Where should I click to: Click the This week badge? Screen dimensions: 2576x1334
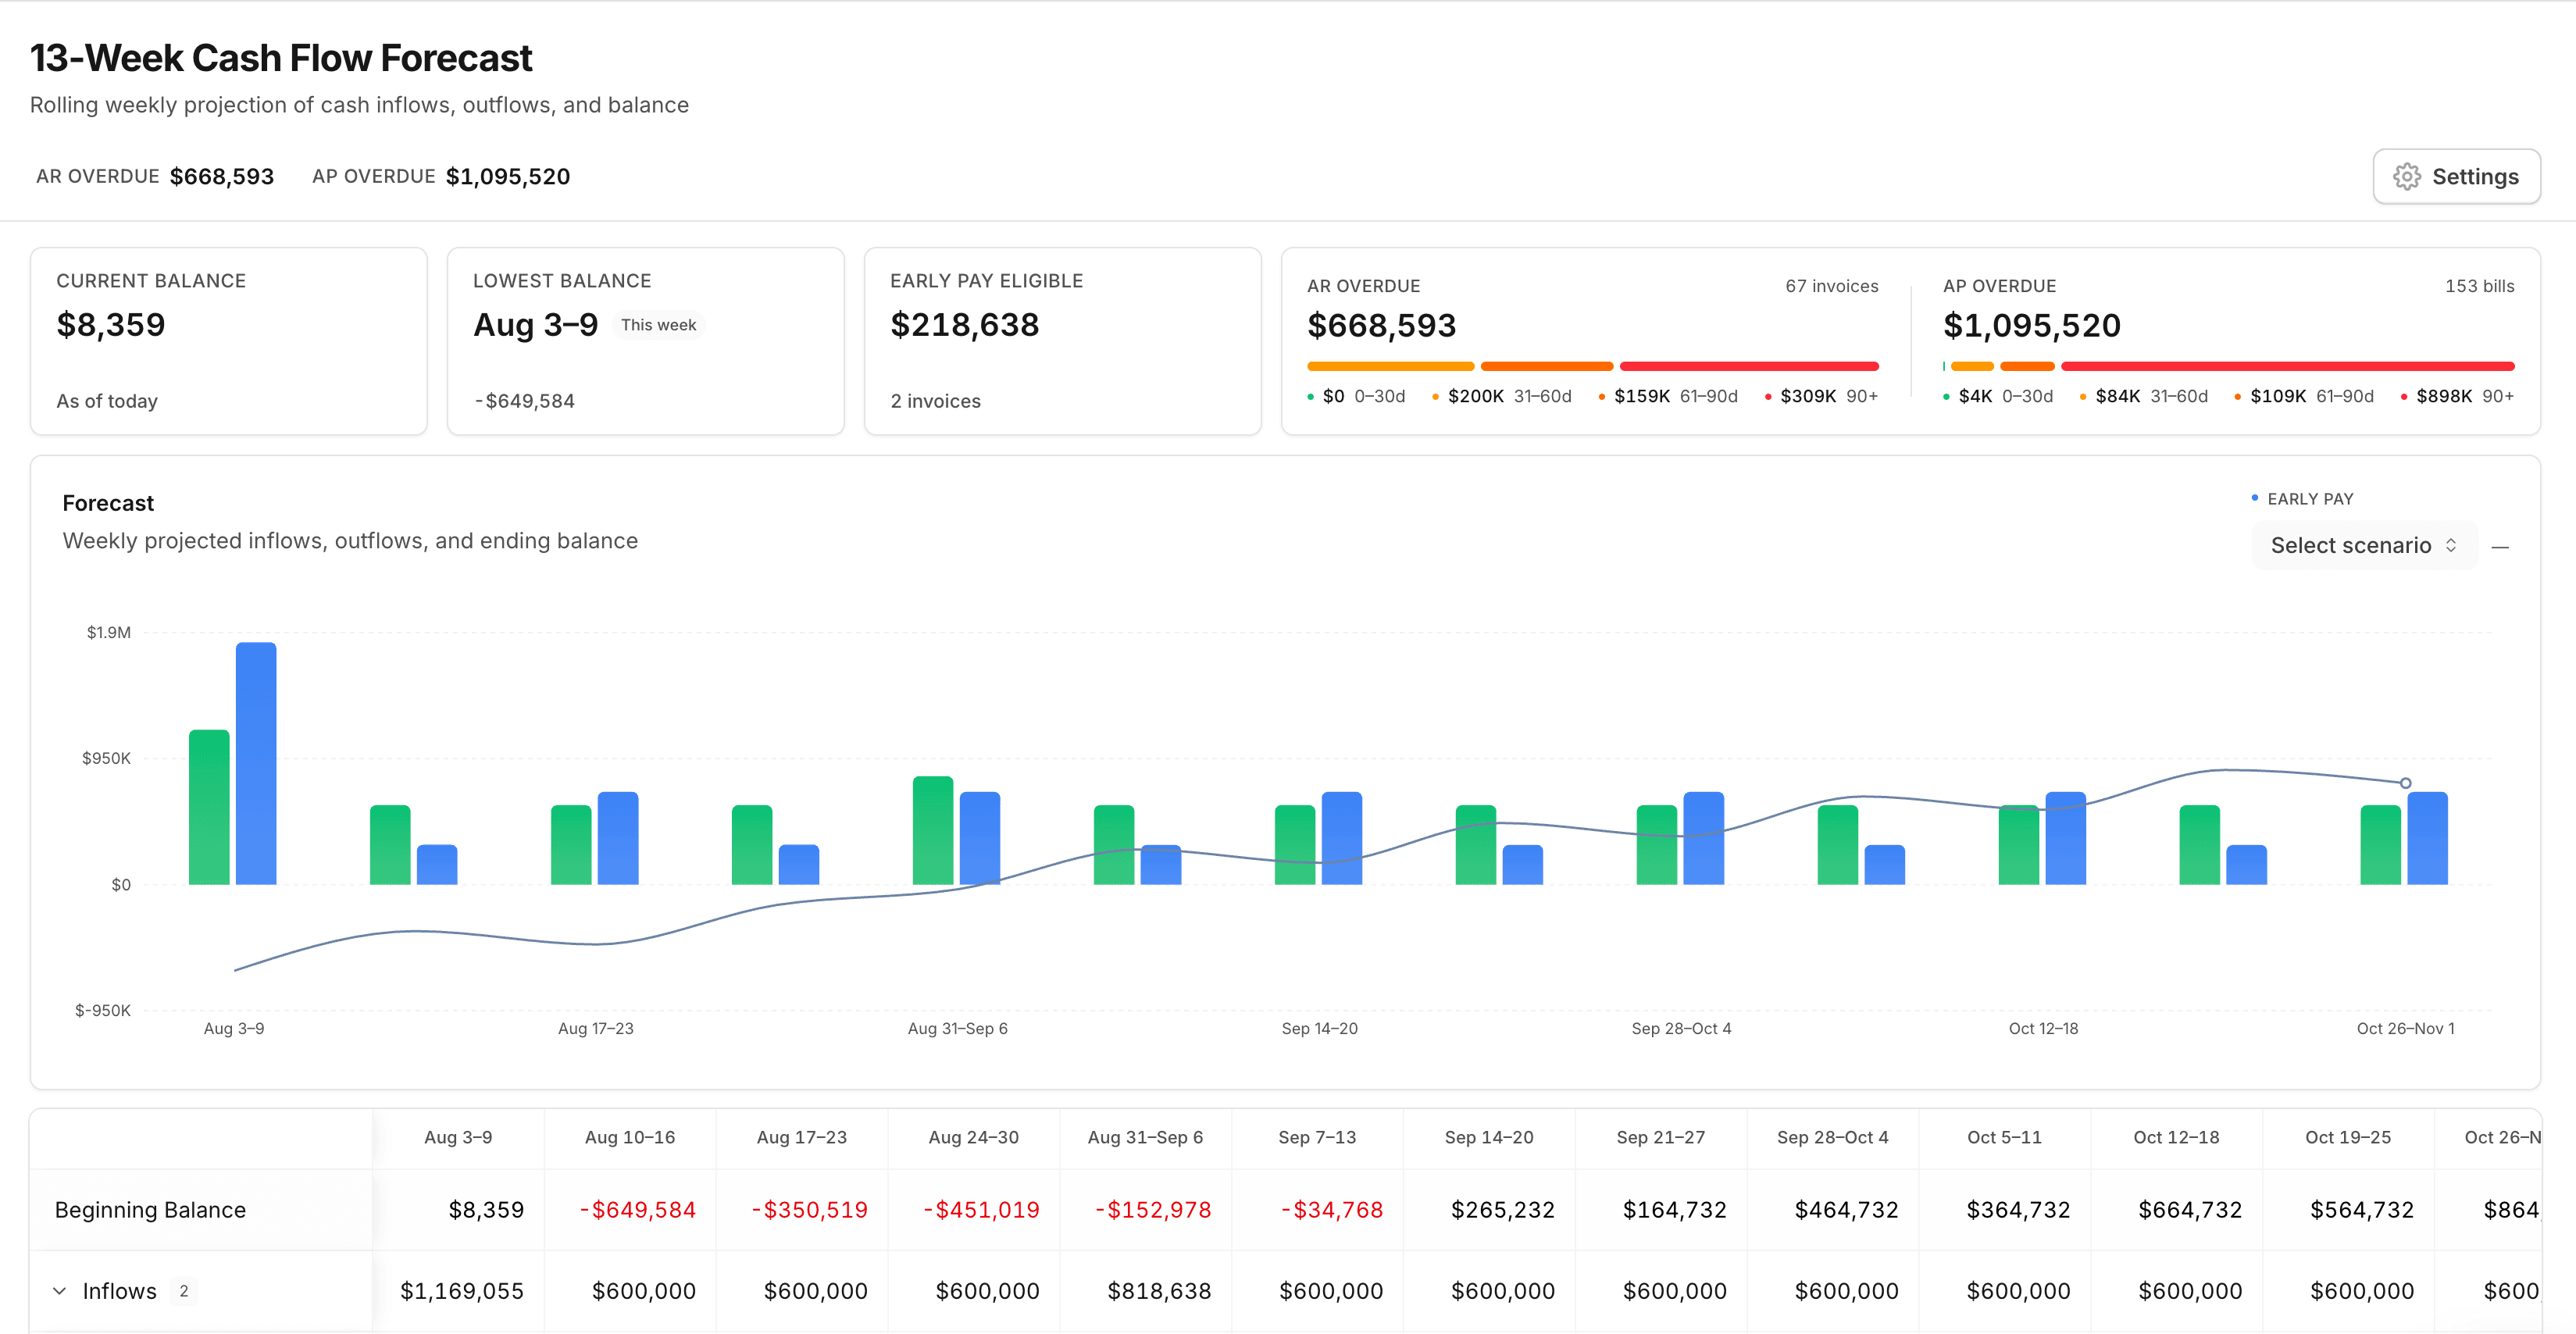click(658, 325)
